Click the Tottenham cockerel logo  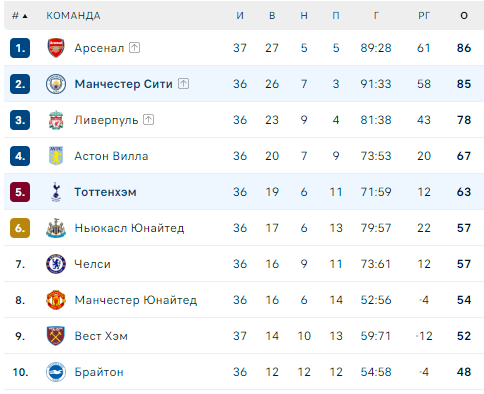click(x=56, y=192)
